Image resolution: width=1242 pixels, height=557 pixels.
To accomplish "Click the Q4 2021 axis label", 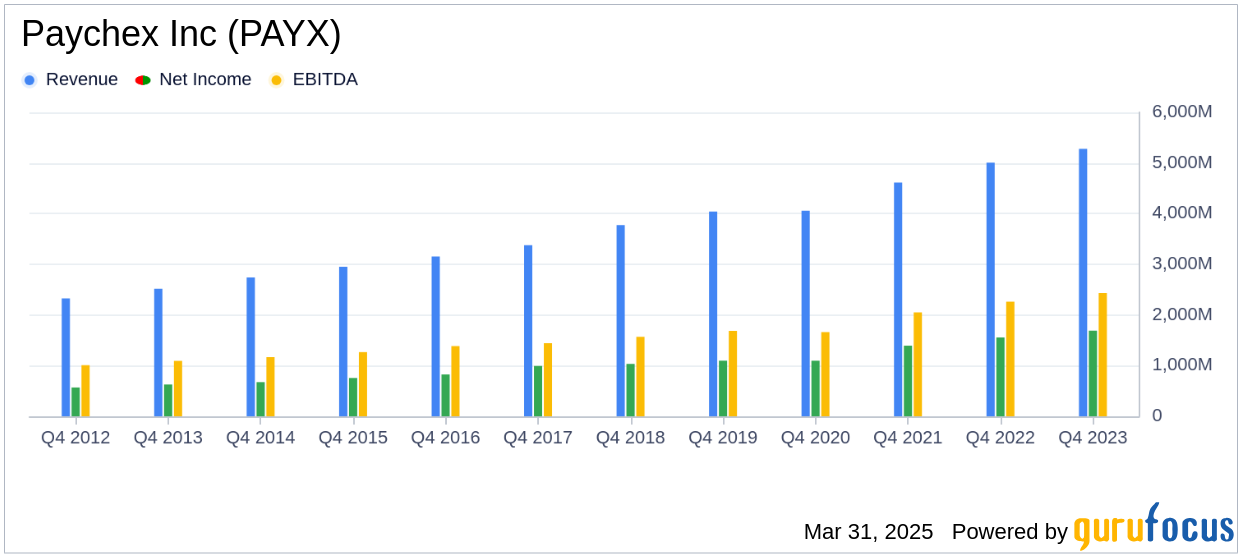I will (x=908, y=438).
